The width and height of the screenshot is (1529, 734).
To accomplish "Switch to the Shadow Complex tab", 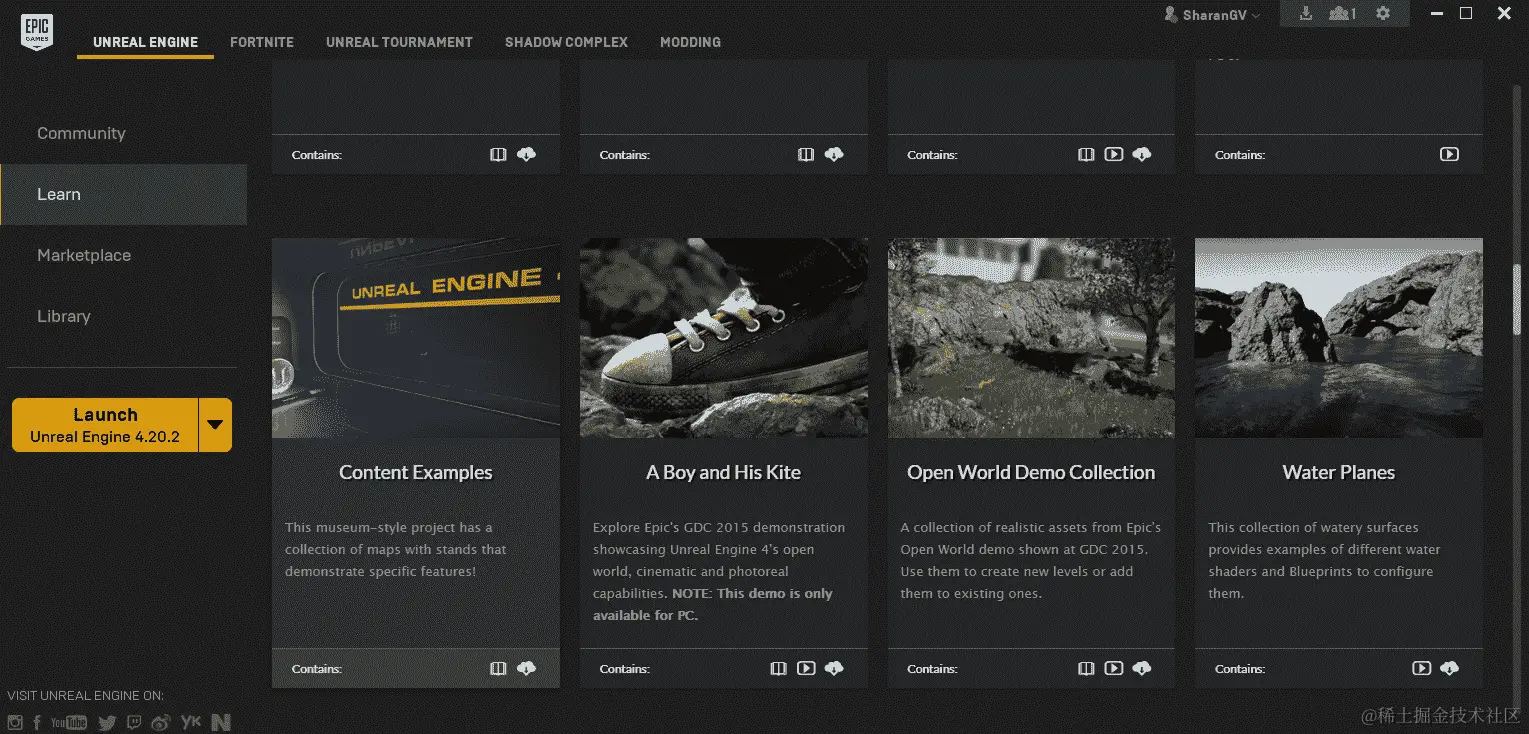I will click(566, 42).
